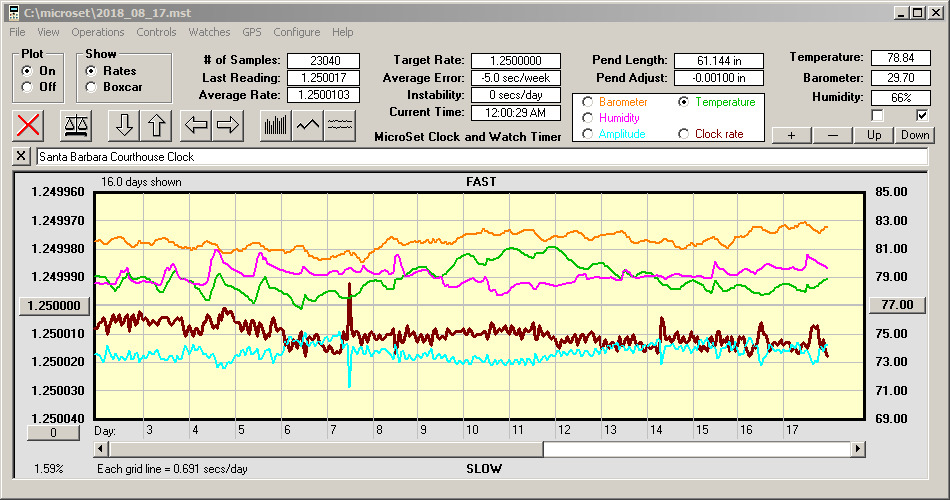950x500 pixels.
Task: Click the scrollbar left arrow
Action: click(x=101, y=449)
